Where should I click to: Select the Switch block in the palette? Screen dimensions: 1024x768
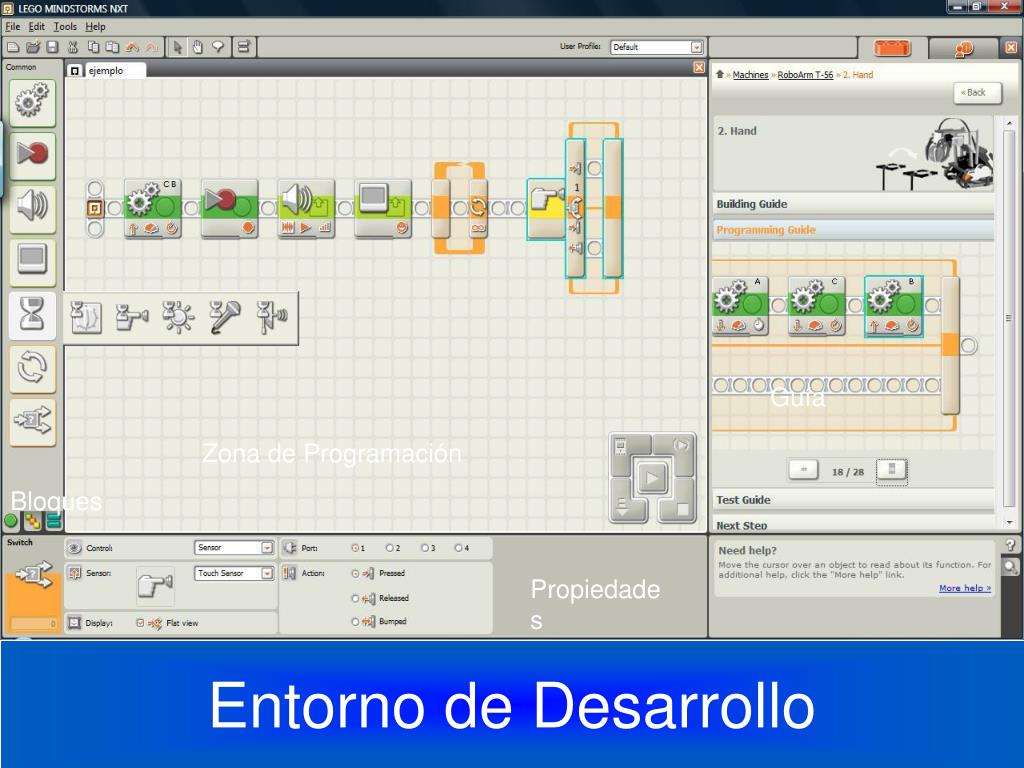point(32,421)
